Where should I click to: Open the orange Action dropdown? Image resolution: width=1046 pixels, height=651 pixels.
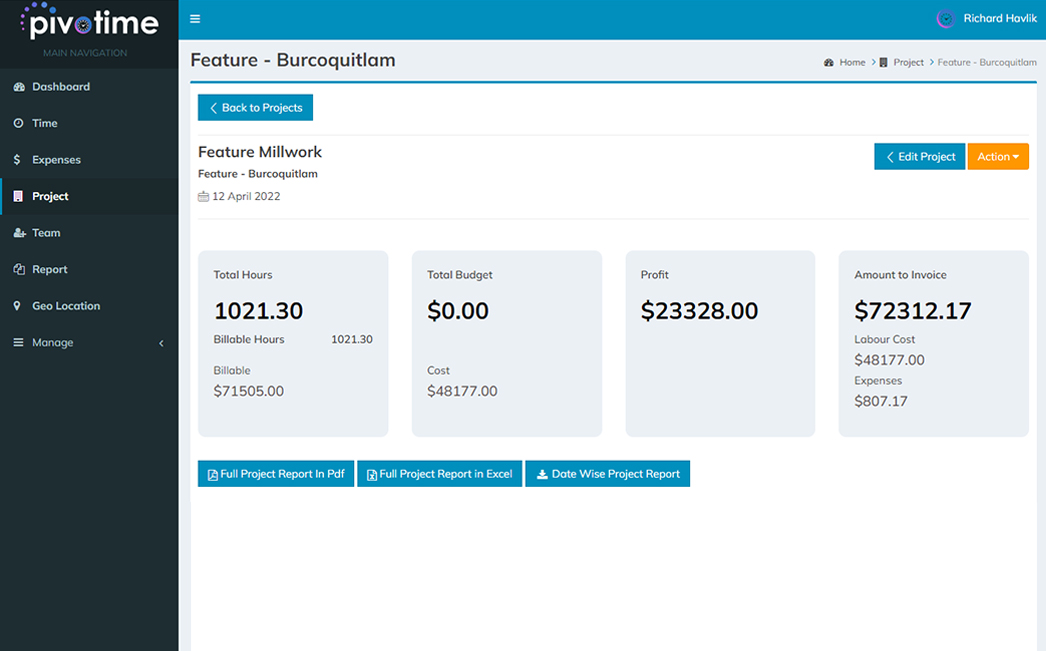pyautogui.click(x=997, y=157)
